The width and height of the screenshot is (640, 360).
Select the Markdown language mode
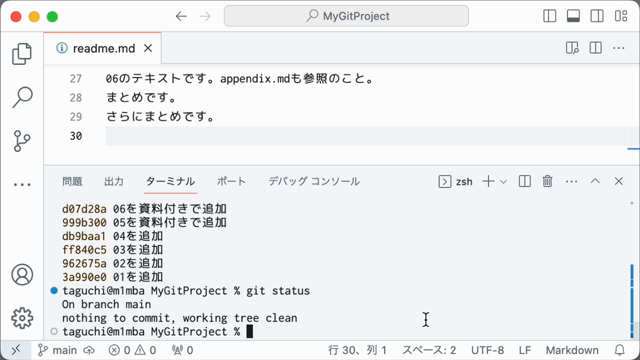572,350
